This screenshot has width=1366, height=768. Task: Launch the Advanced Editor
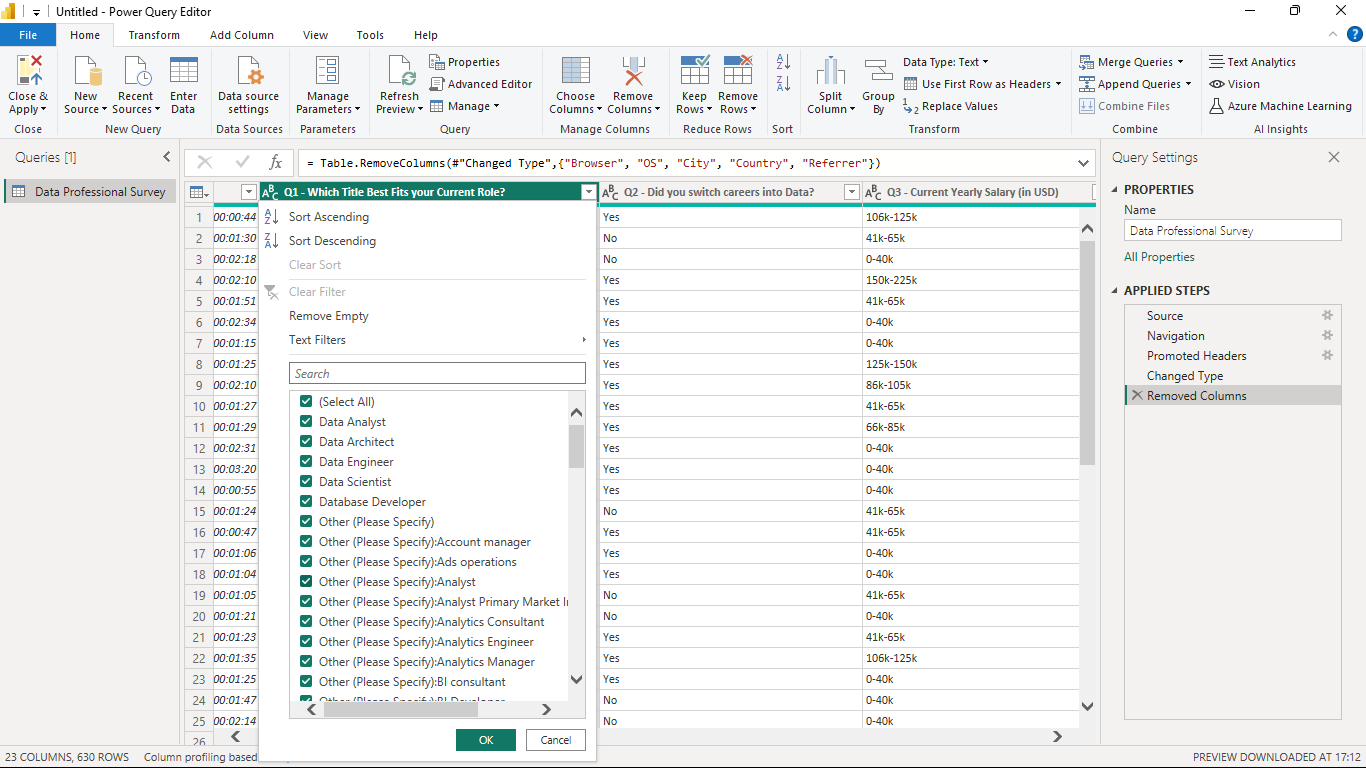coord(481,84)
